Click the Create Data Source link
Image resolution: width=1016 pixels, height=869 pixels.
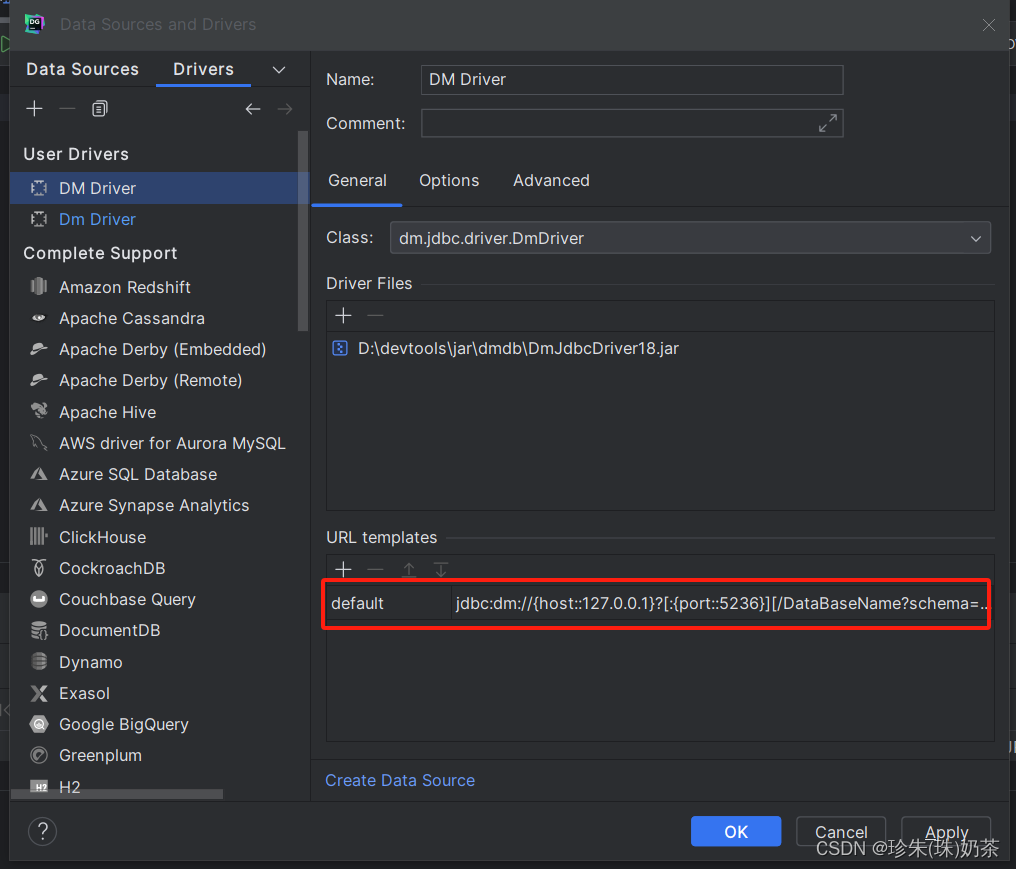pos(400,780)
